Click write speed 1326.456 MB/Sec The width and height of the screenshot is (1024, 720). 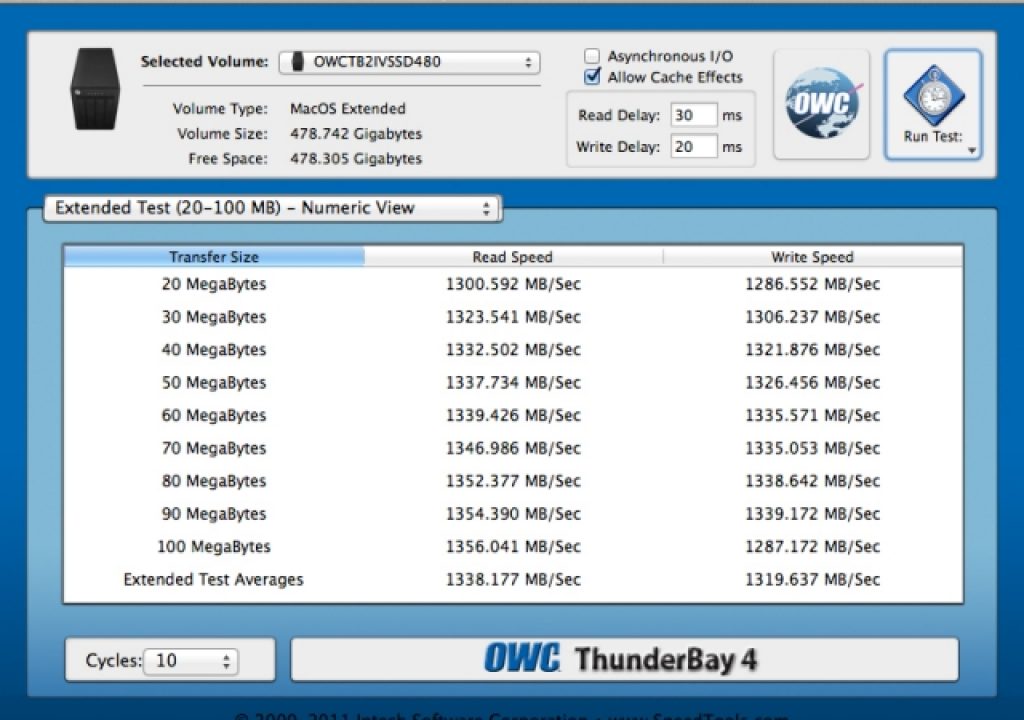tap(812, 382)
